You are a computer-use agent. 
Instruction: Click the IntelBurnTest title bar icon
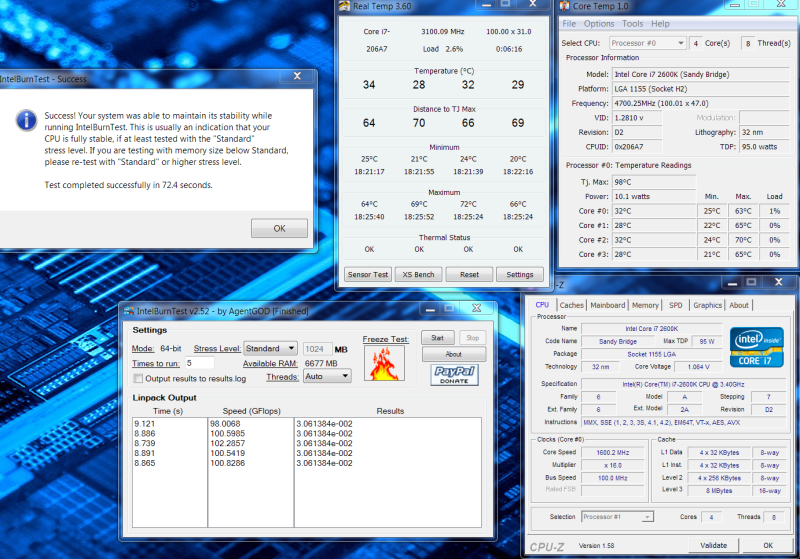coord(127,312)
